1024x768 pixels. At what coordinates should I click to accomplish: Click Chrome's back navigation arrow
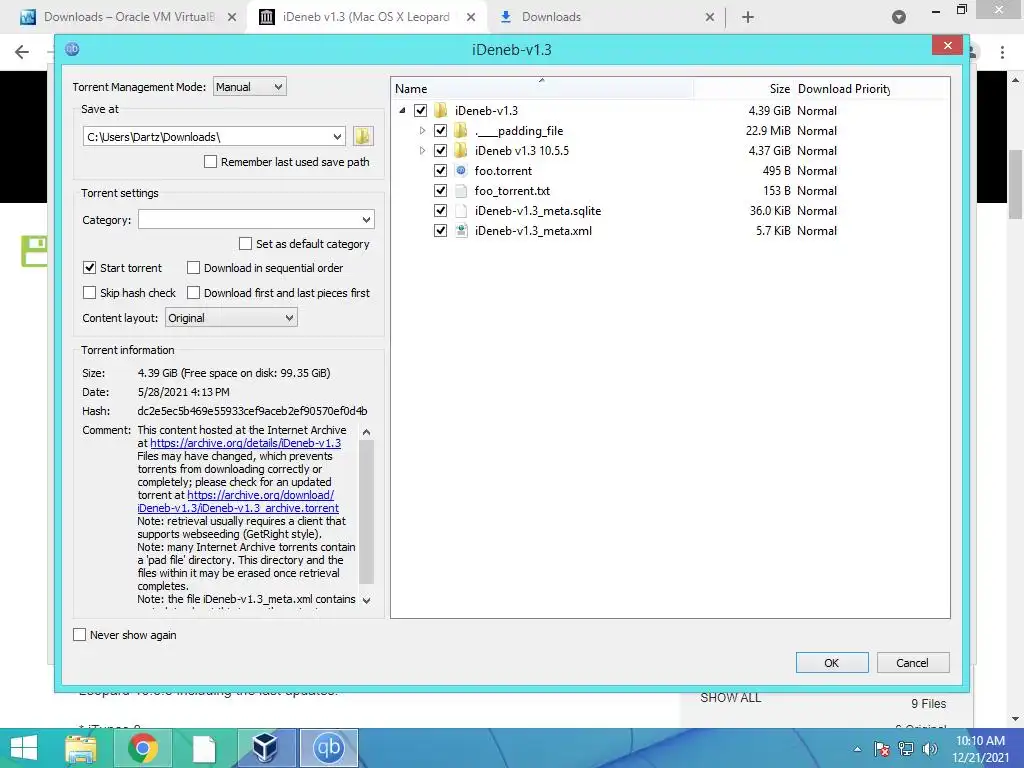tap(22, 52)
